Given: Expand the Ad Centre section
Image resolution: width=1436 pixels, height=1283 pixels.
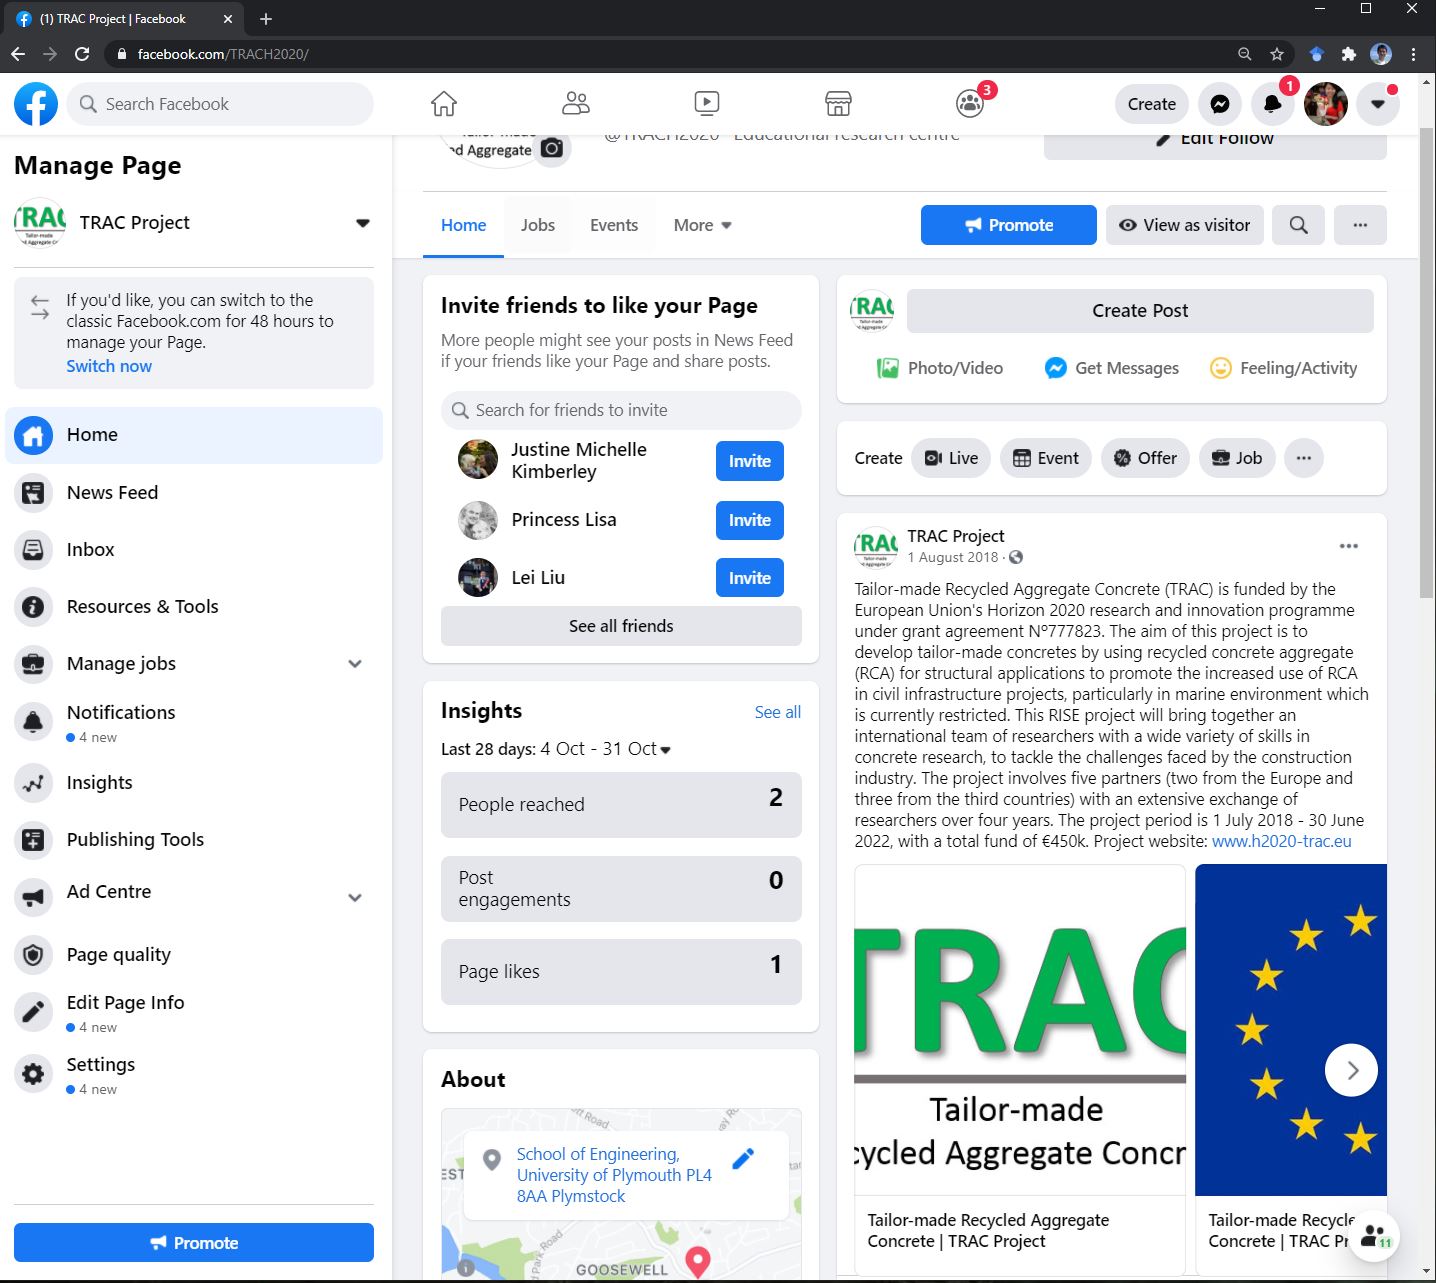Looking at the screenshot, I should pos(355,897).
